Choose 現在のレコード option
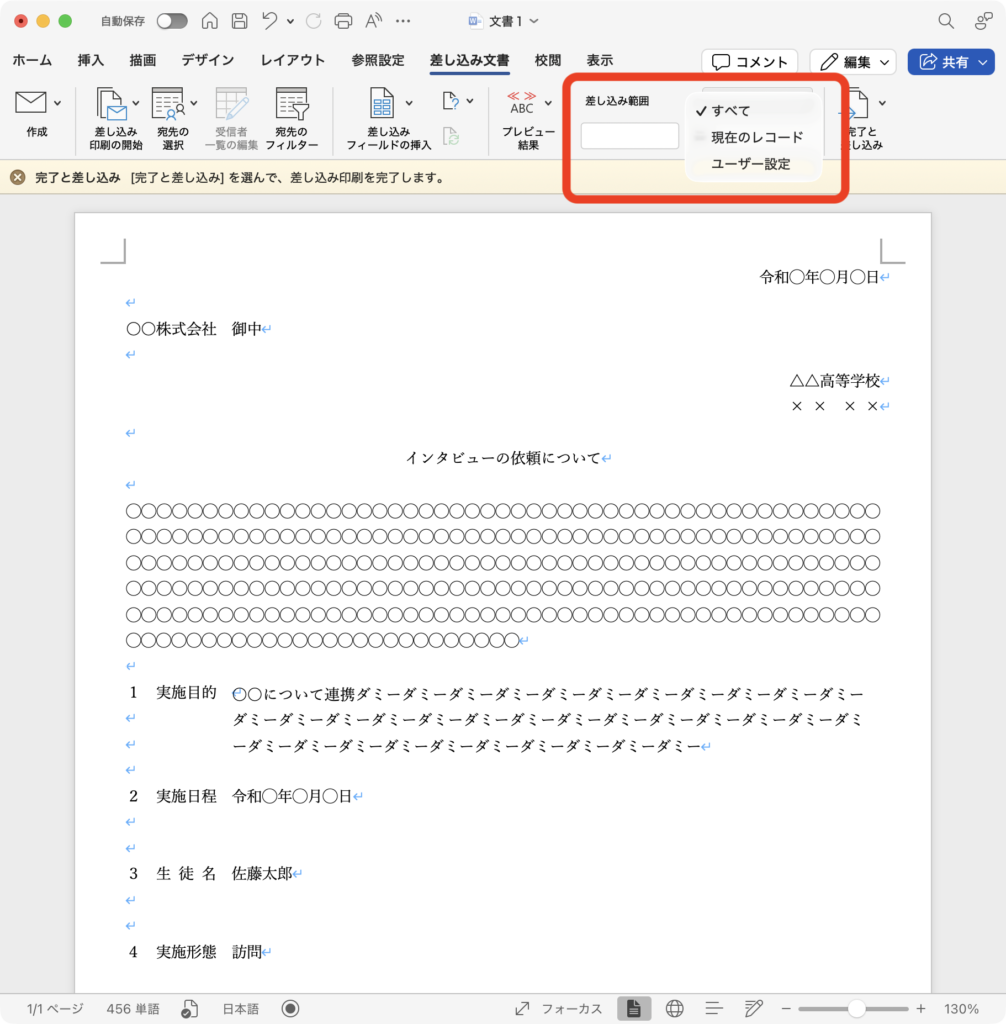1006x1024 pixels. point(756,137)
